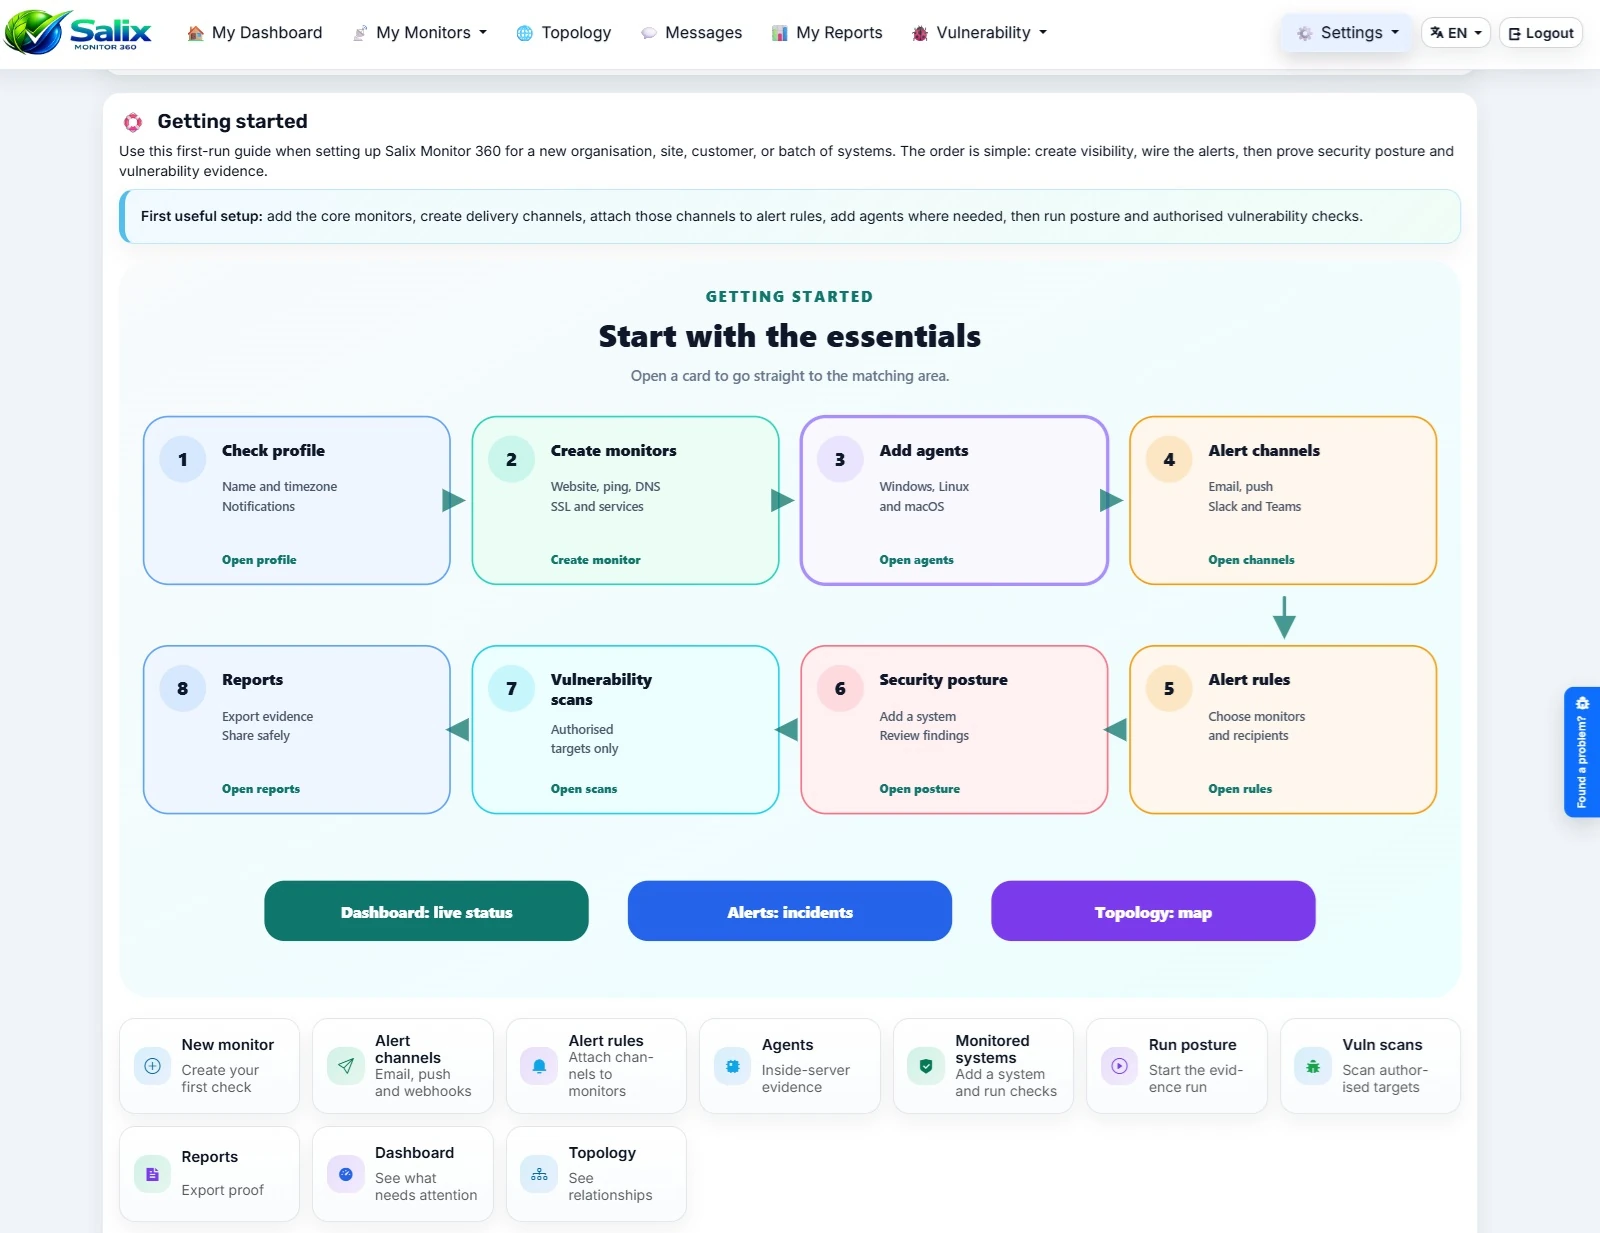Log out using the Logout button
This screenshot has height=1233, width=1600.
click(1541, 33)
